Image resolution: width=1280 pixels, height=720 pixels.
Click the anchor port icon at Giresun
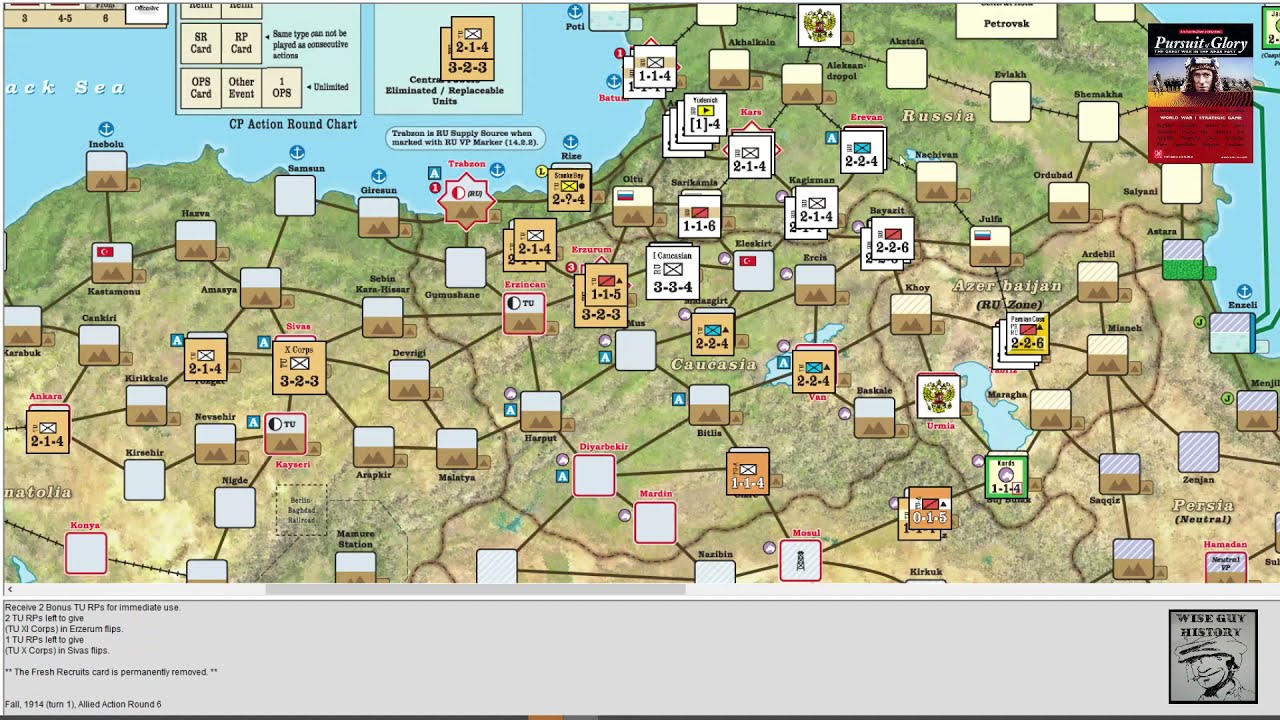[x=379, y=176]
